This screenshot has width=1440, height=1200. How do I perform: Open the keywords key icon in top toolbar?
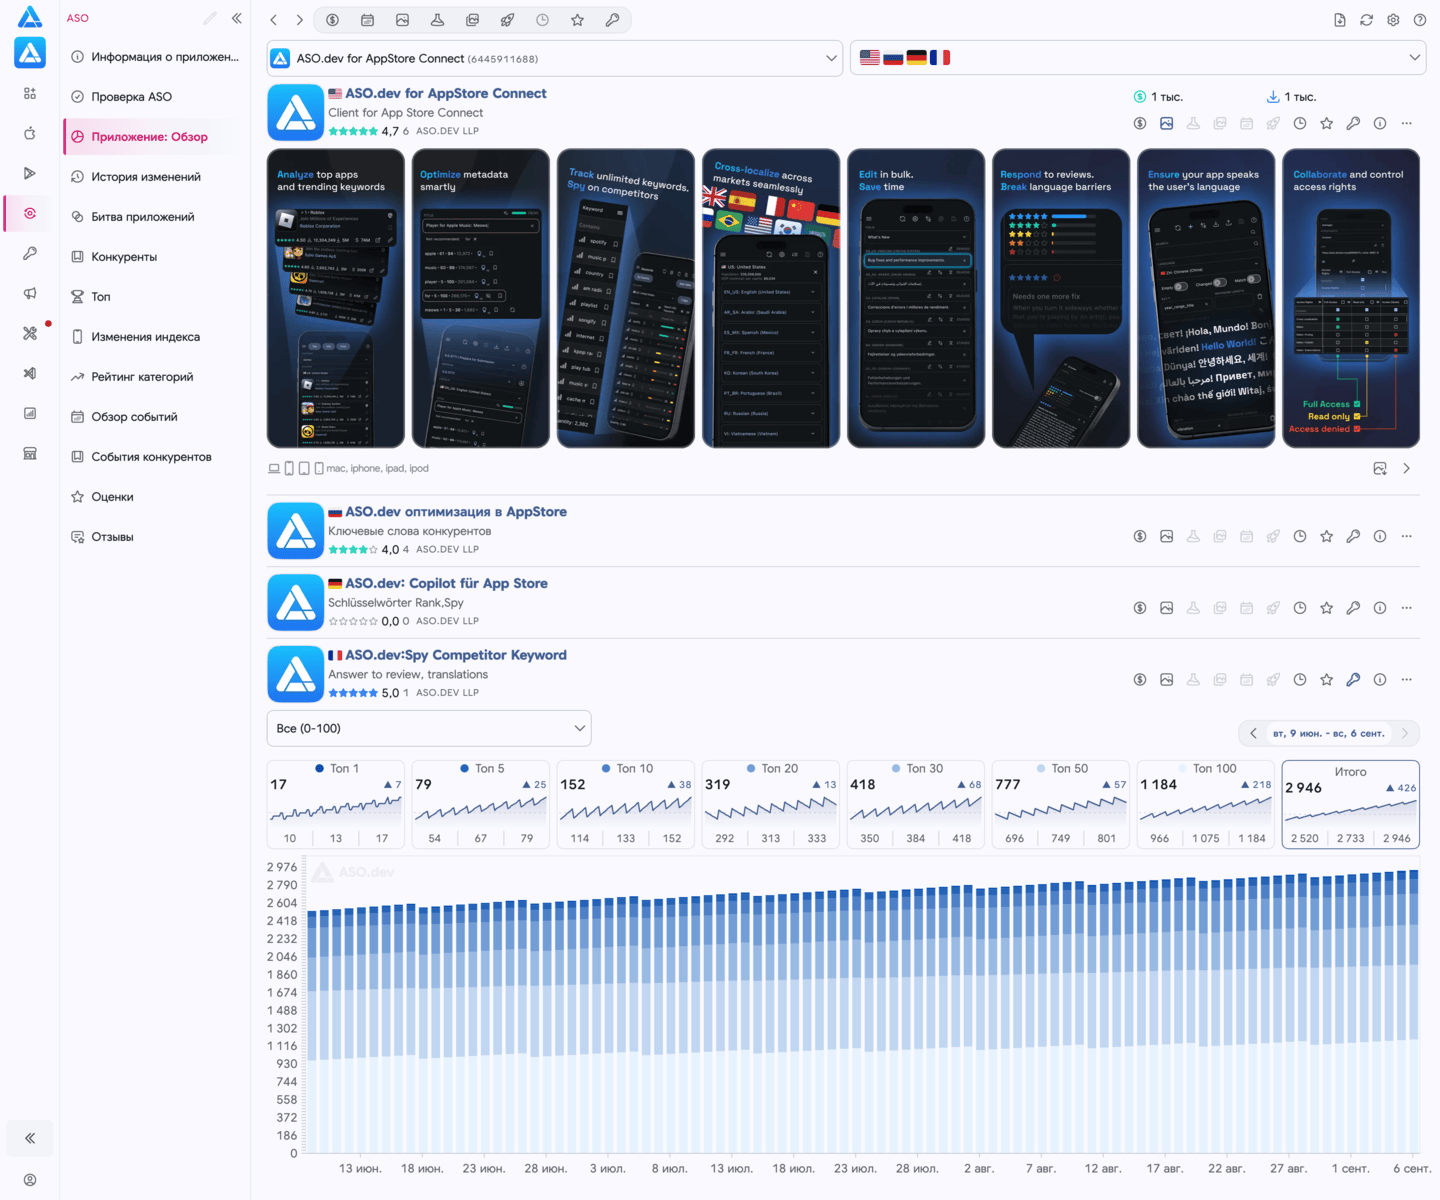[612, 20]
